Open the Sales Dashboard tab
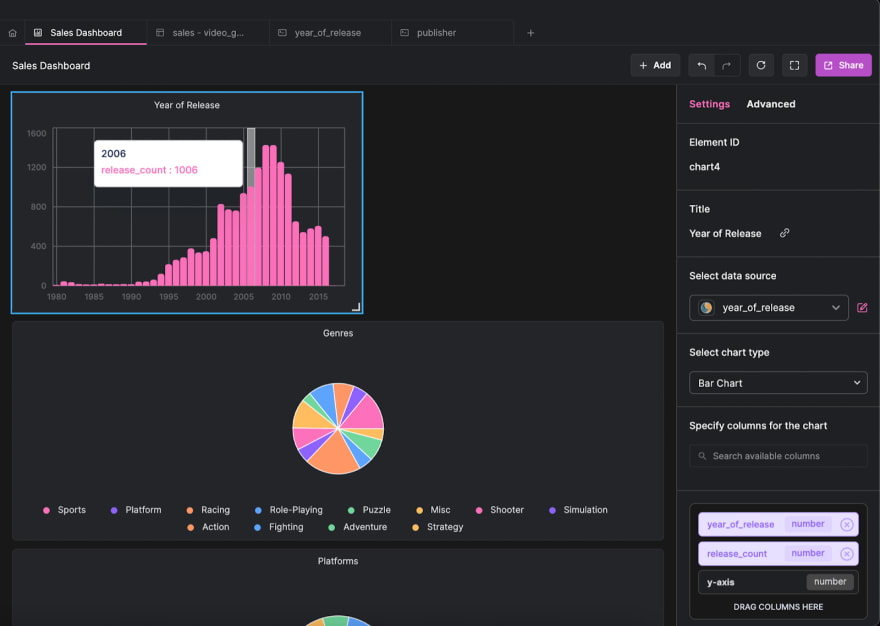 coord(85,33)
